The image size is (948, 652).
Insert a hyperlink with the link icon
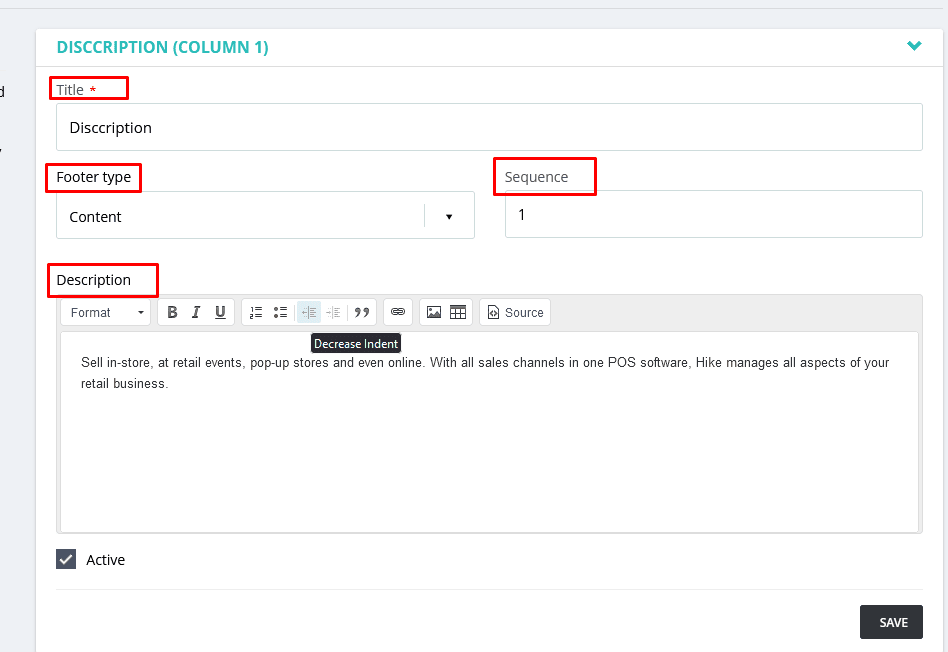coord(397,312)
